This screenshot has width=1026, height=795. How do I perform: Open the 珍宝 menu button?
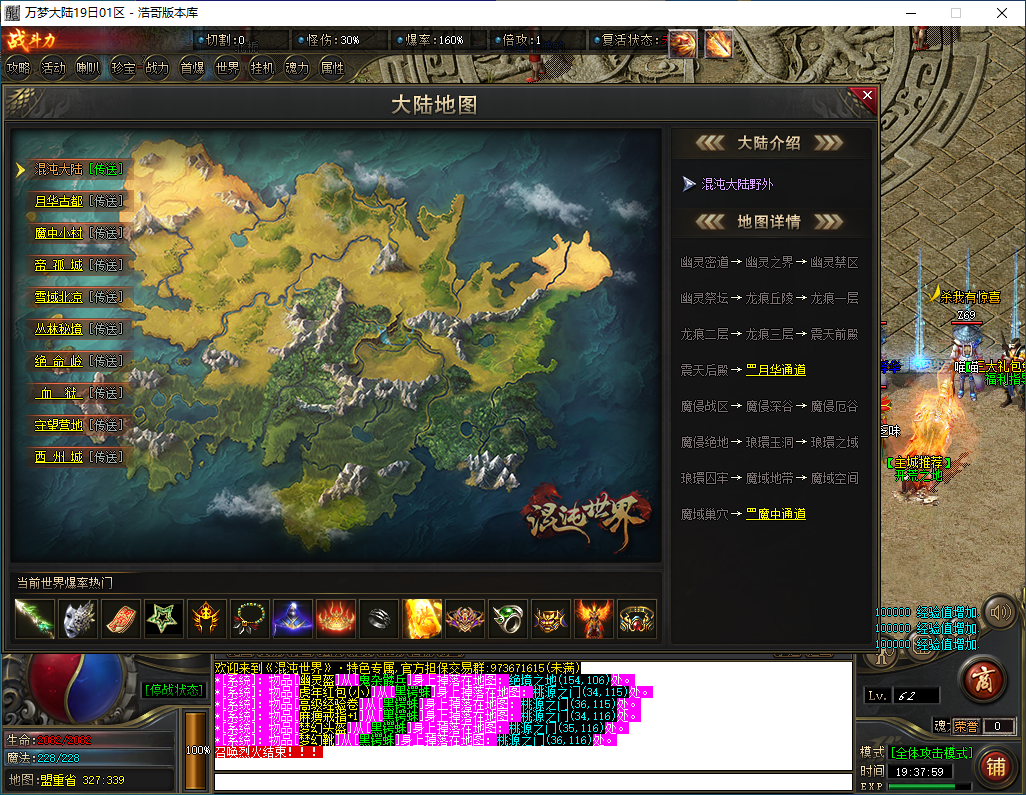123,67
